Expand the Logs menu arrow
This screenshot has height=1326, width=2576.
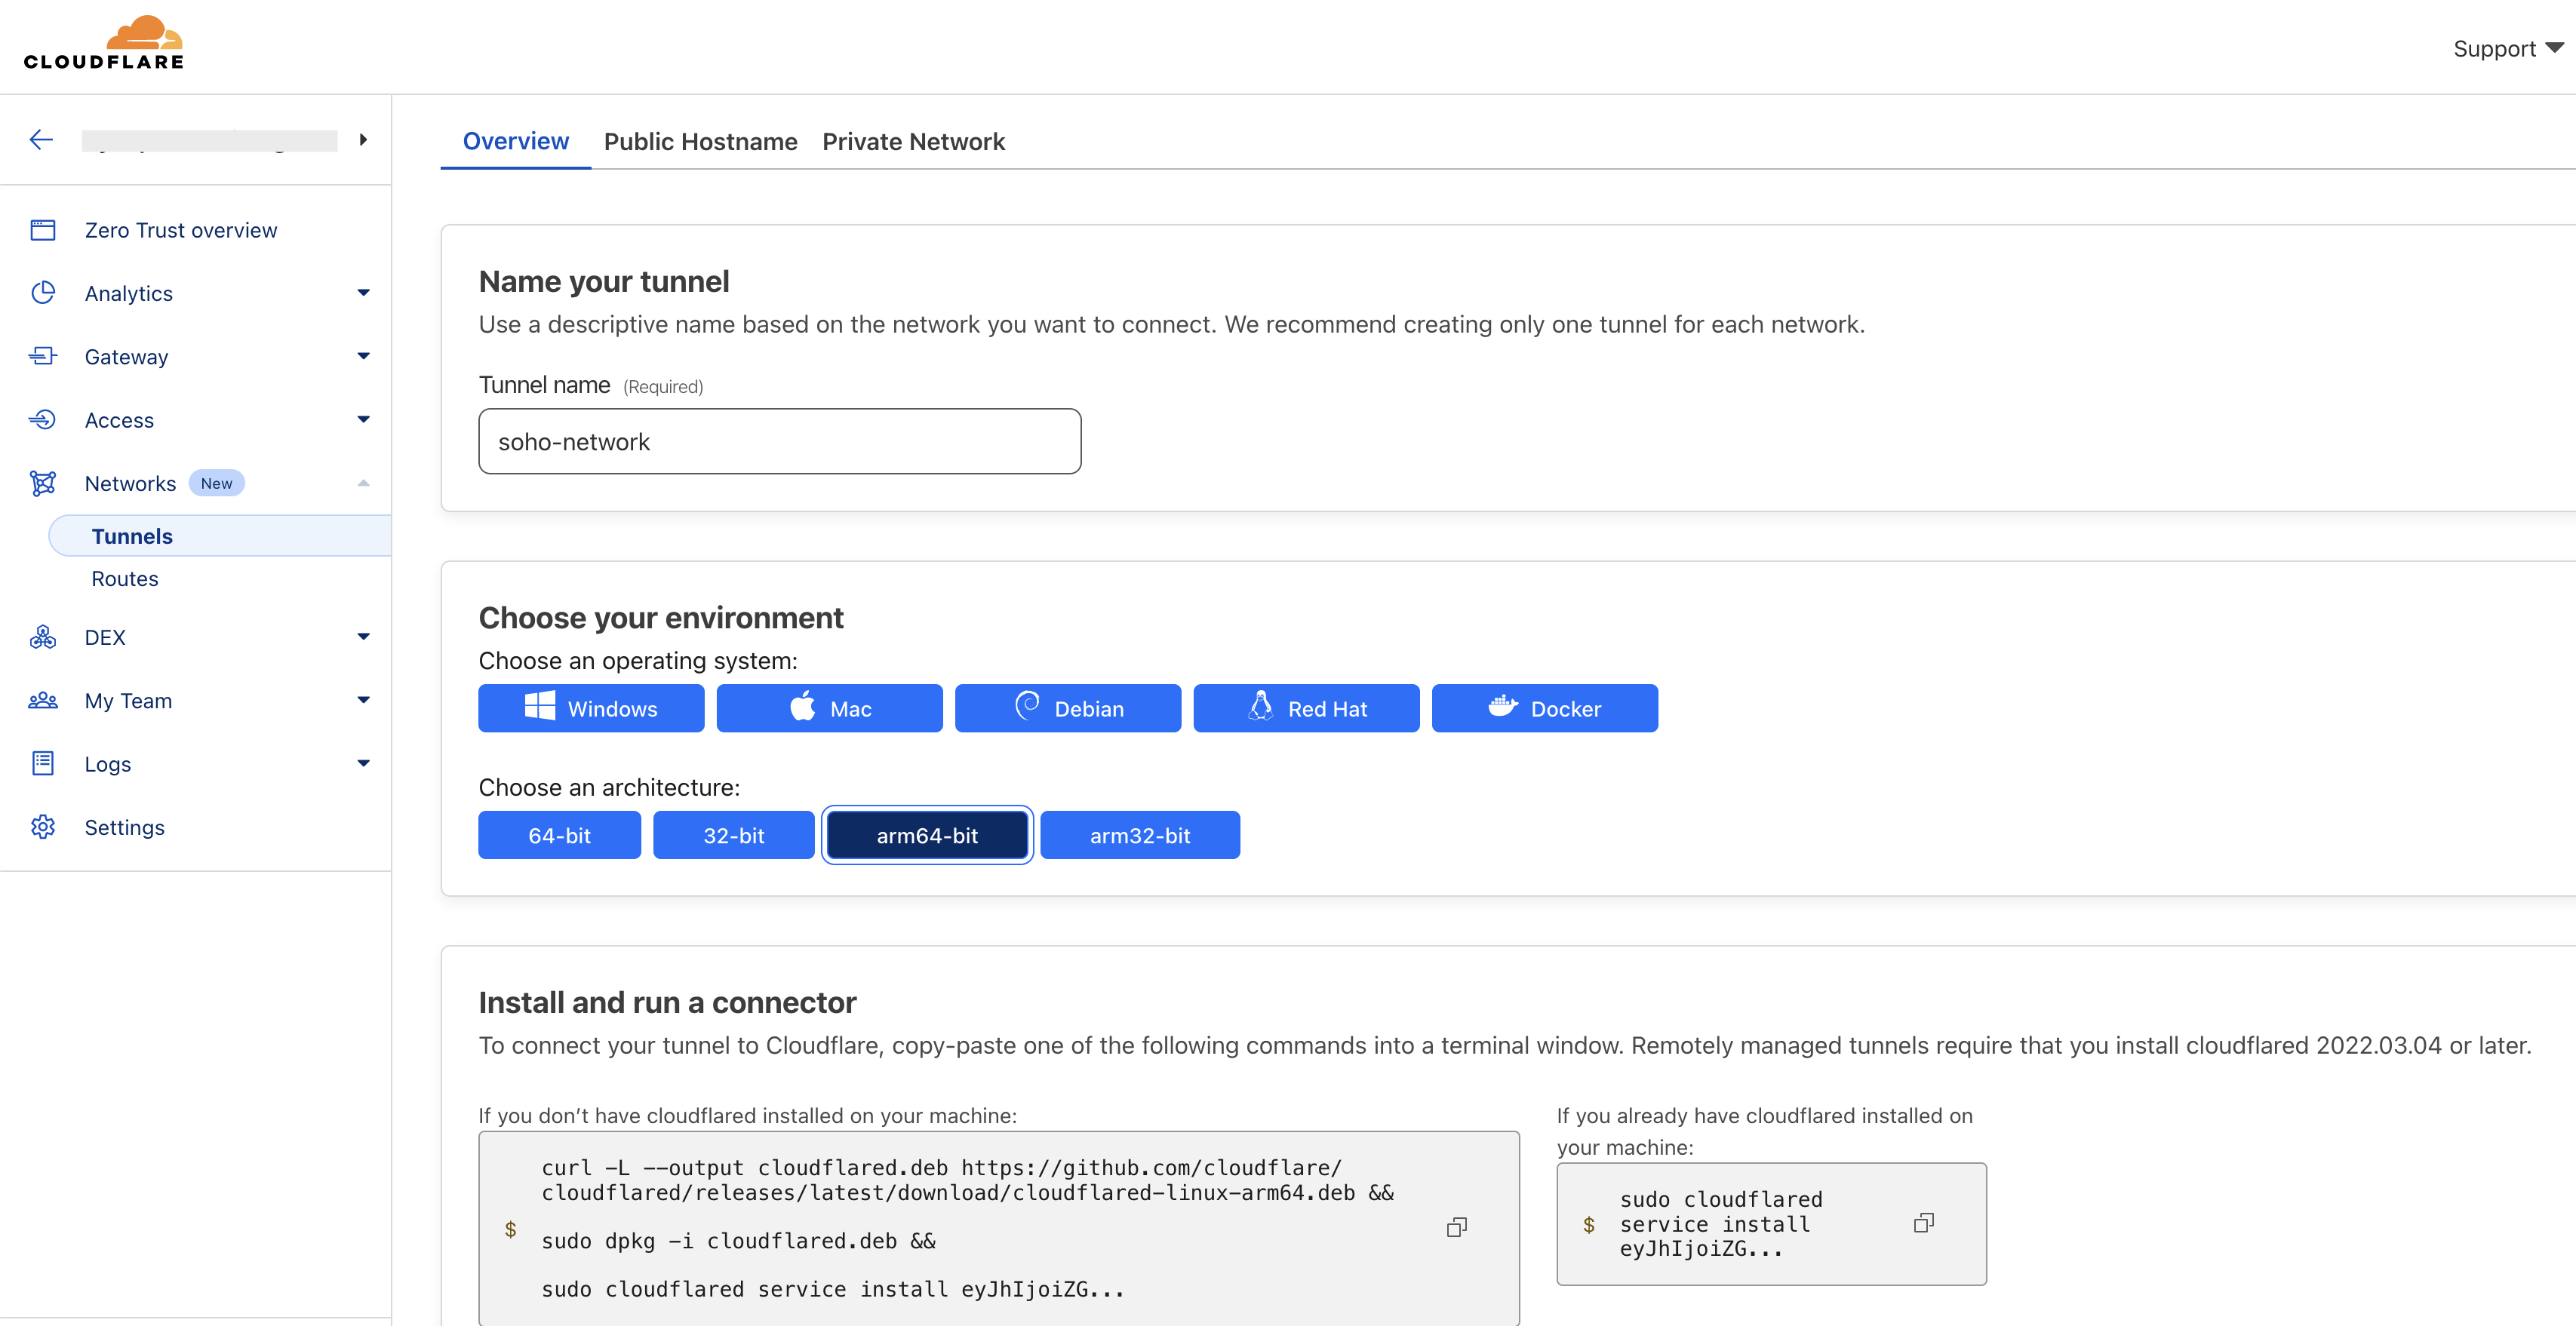click(x=364, y=763)
